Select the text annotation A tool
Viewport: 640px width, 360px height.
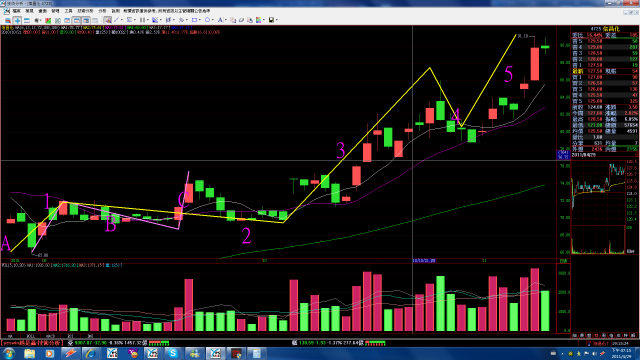pos(220,20)
